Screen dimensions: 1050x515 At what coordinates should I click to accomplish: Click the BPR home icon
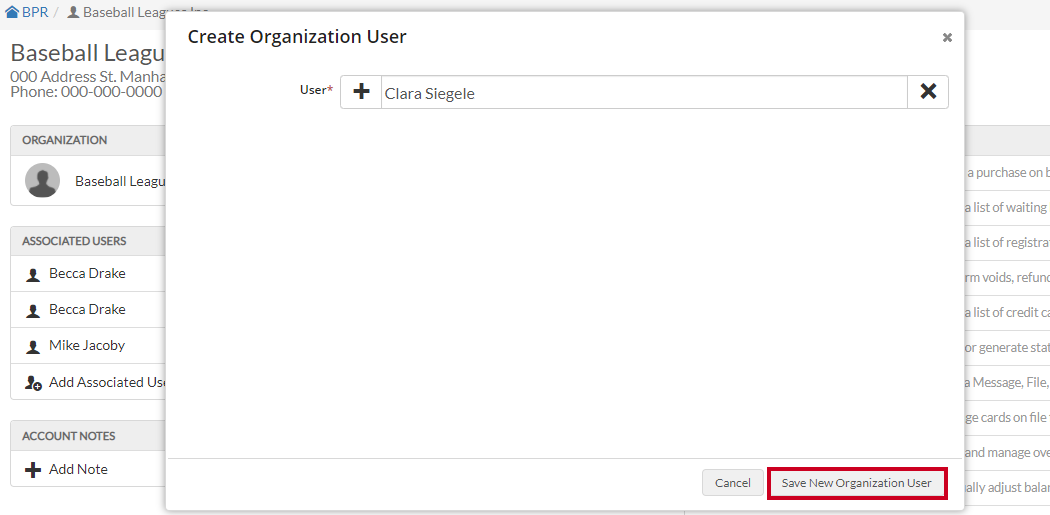(12, 12)
